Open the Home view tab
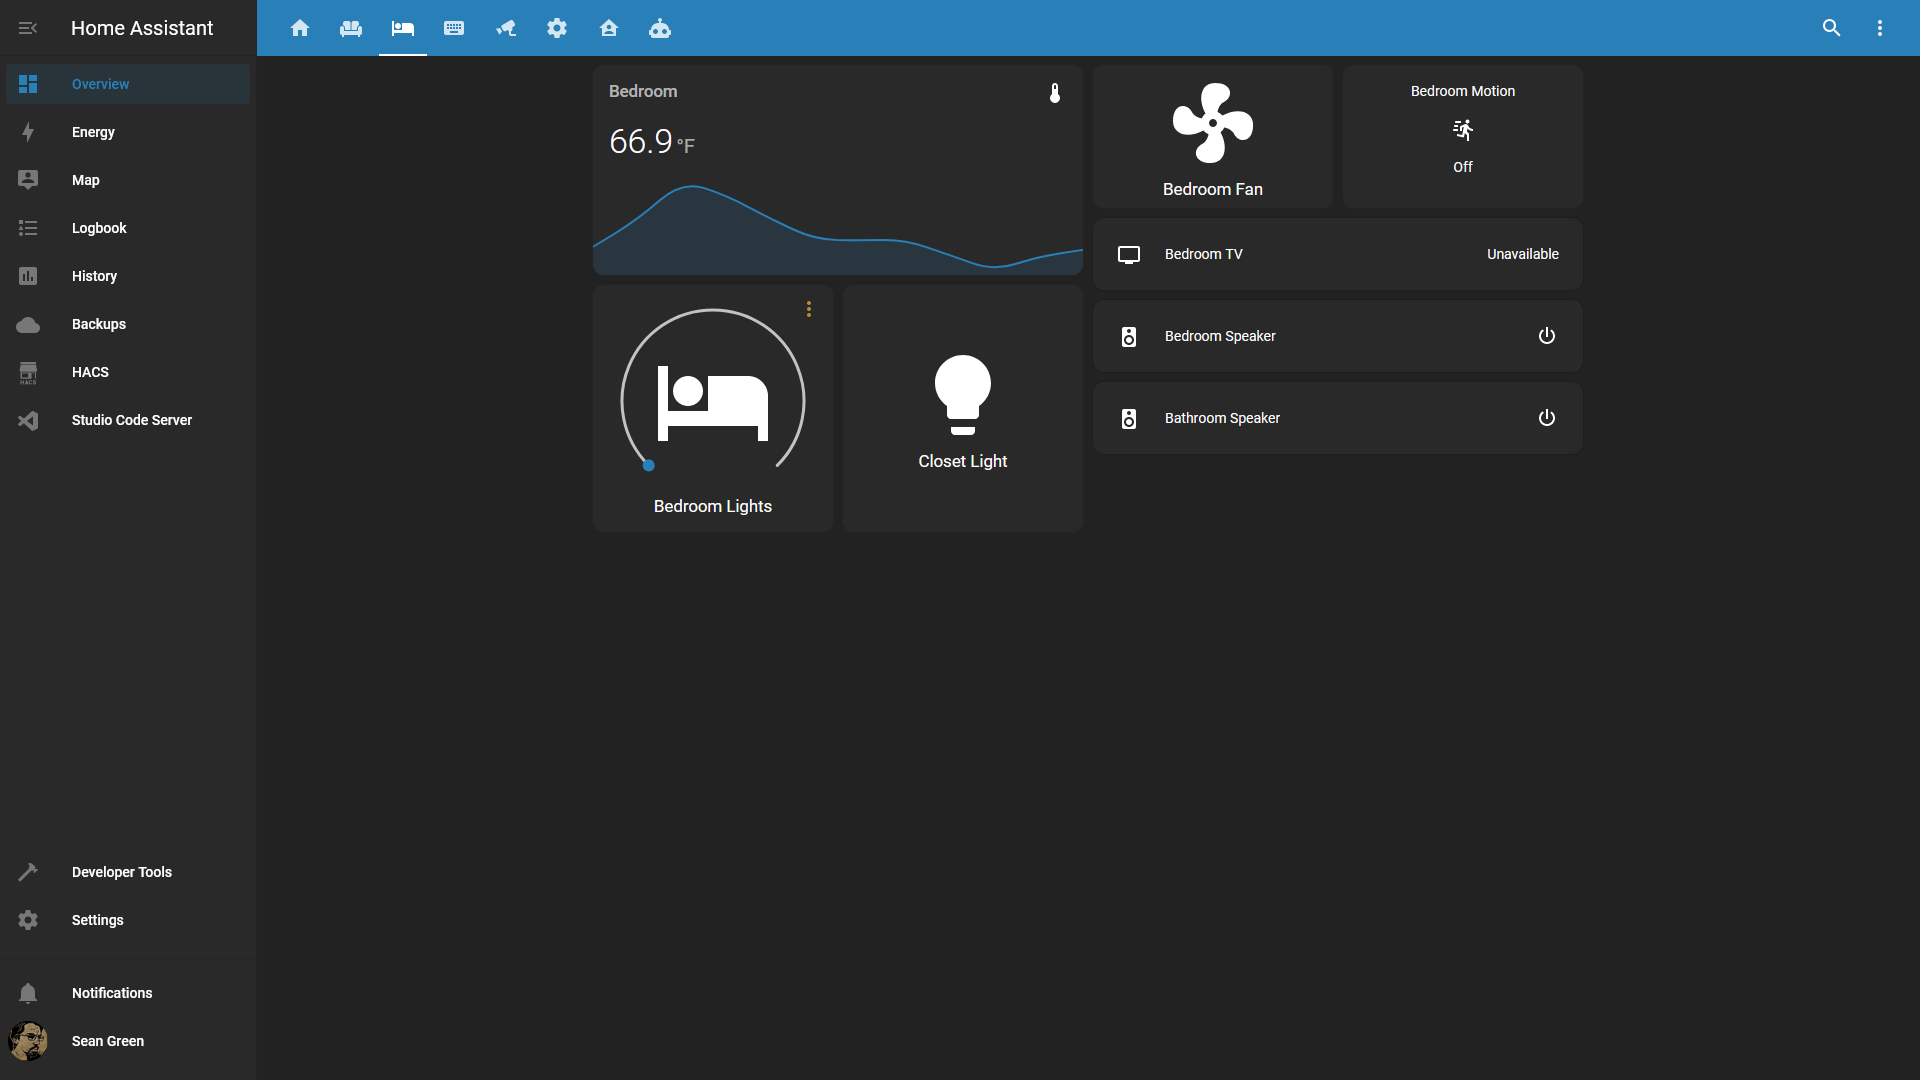 300,28
